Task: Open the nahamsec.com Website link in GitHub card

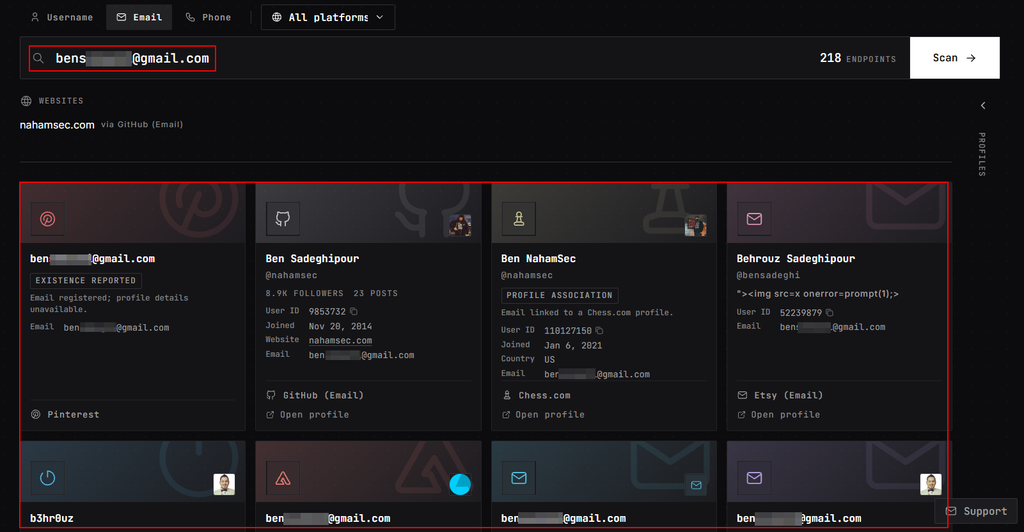Action: (x=340, y=340)
